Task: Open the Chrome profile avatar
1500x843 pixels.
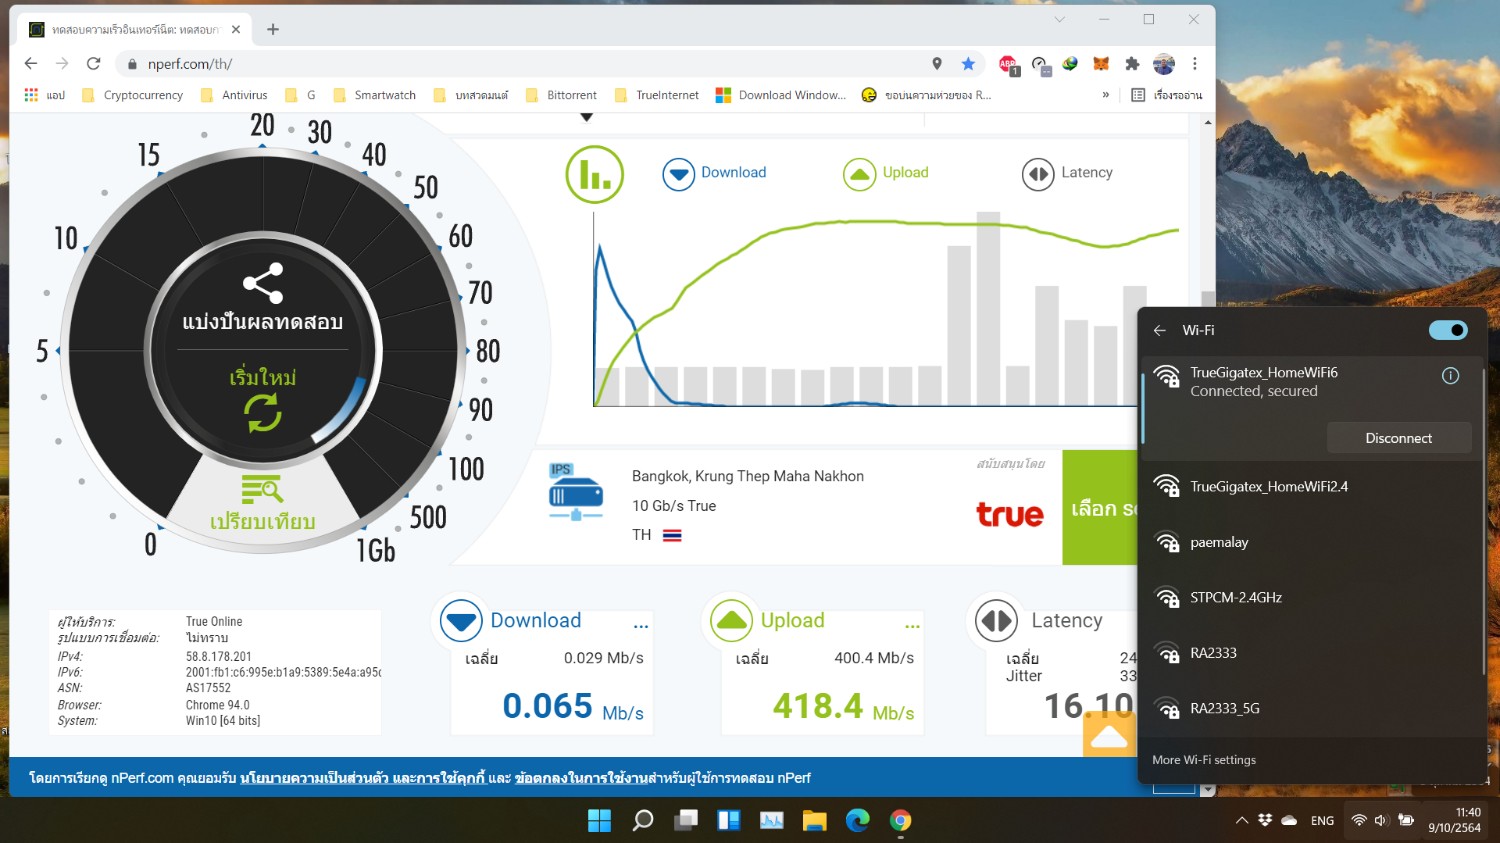Action: point(1164,64)
